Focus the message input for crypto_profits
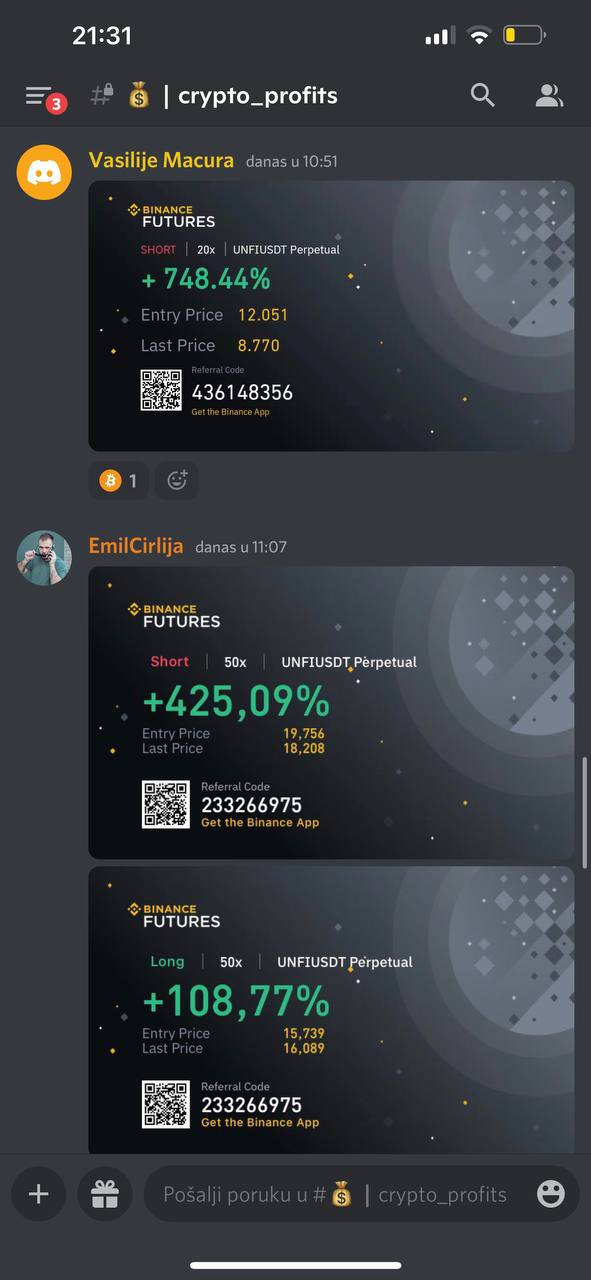This screenshot has width=591, height=1280. point(345,1194)
